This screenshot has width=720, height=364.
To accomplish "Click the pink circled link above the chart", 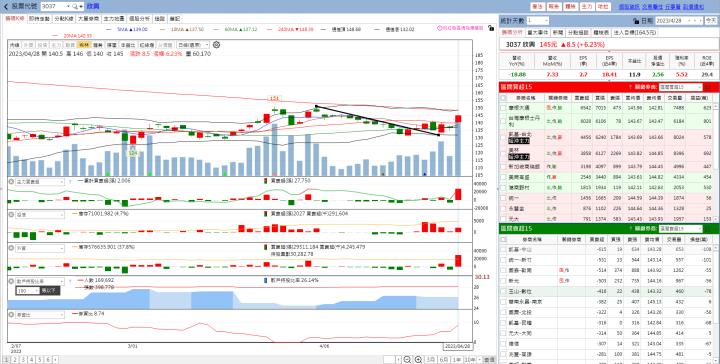I will [x=460, y=28].
